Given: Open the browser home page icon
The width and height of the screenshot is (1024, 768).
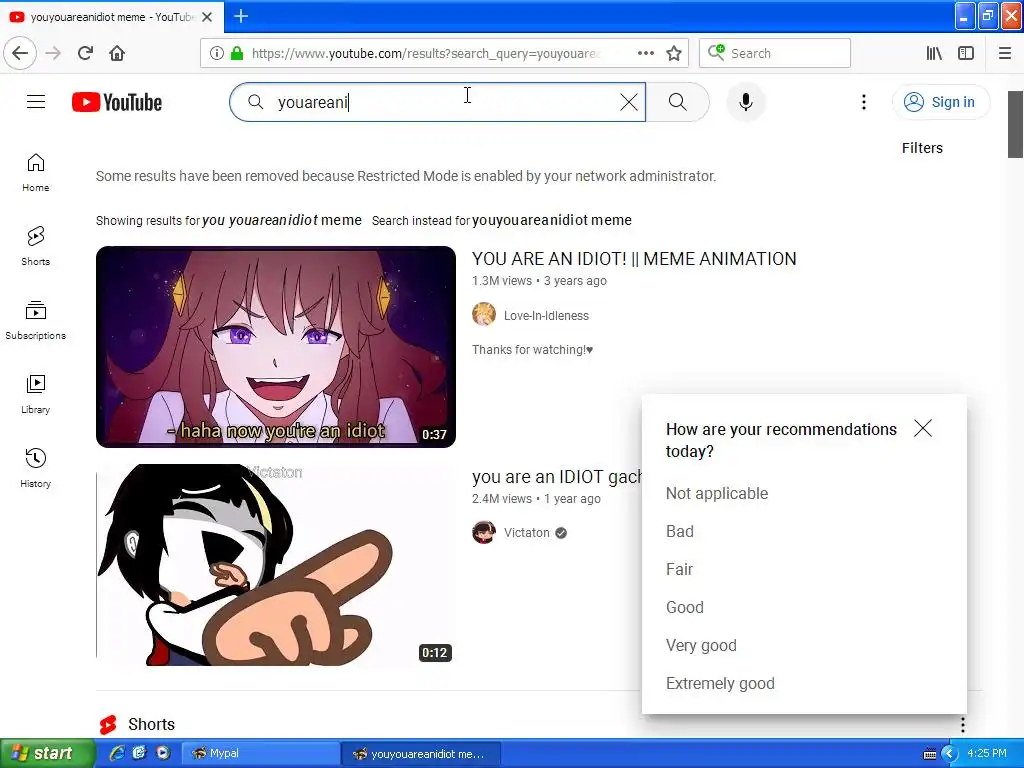Looking at the screenshot, I should tap(117, 53).
